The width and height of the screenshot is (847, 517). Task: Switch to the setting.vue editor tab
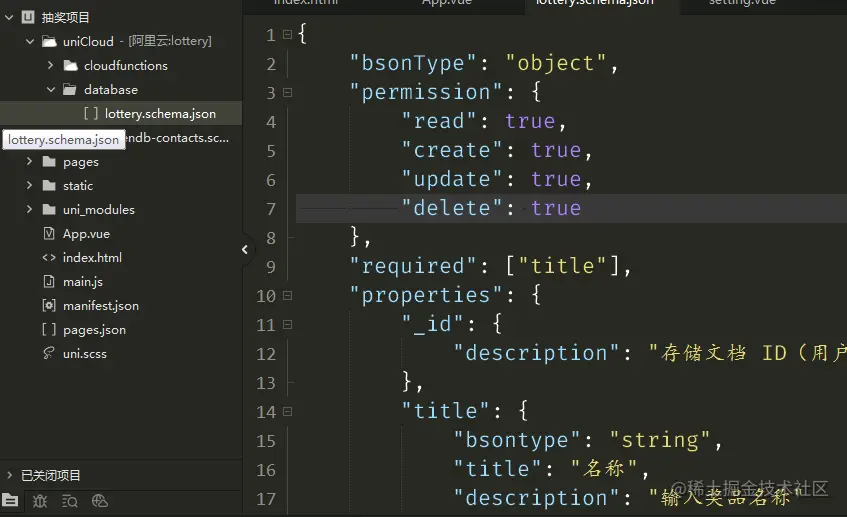coord(742,3)
